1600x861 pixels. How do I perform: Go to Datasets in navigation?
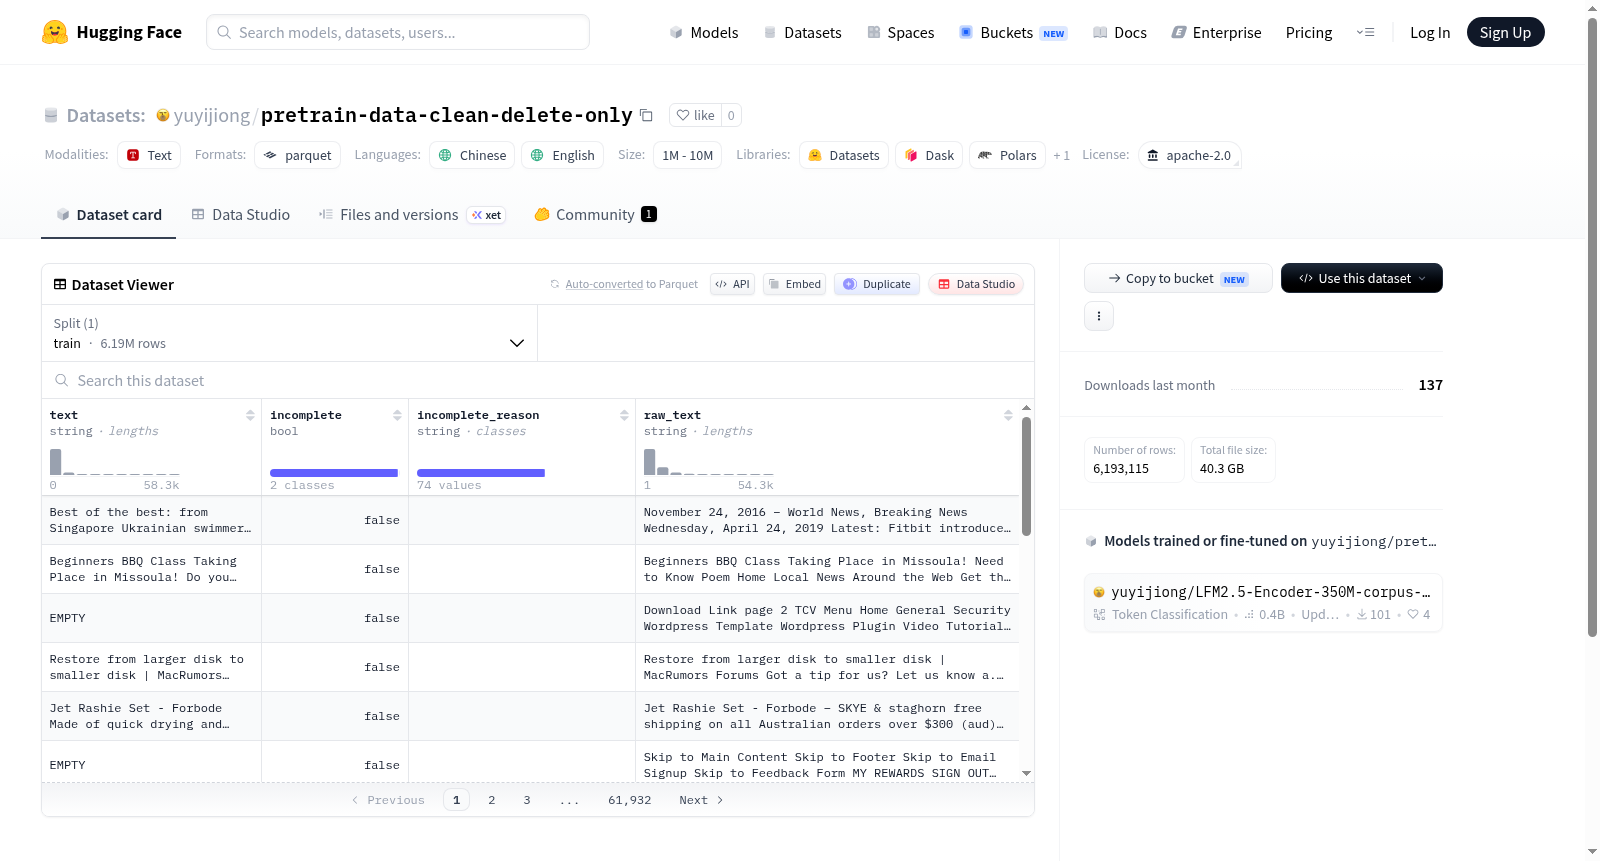[x=803, y=32]
